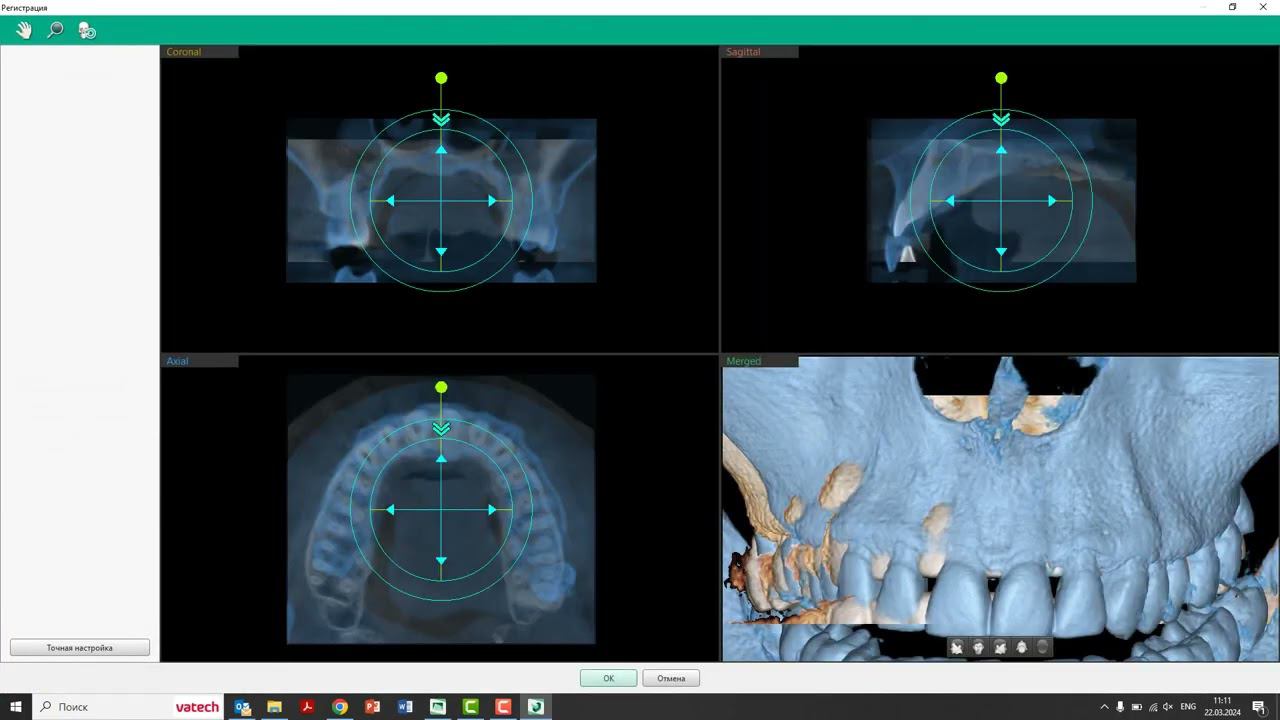
Task: Click left arrow of Axial manipulator
Action: tap(390, 510)
